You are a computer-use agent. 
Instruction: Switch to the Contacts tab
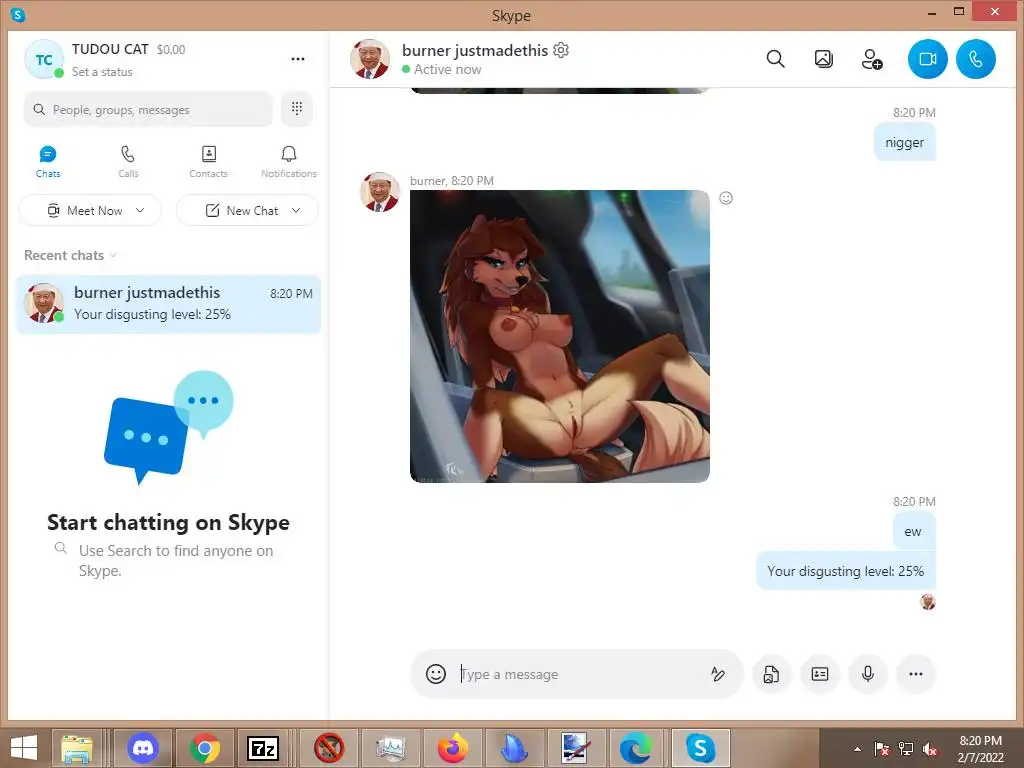[208, 162]
